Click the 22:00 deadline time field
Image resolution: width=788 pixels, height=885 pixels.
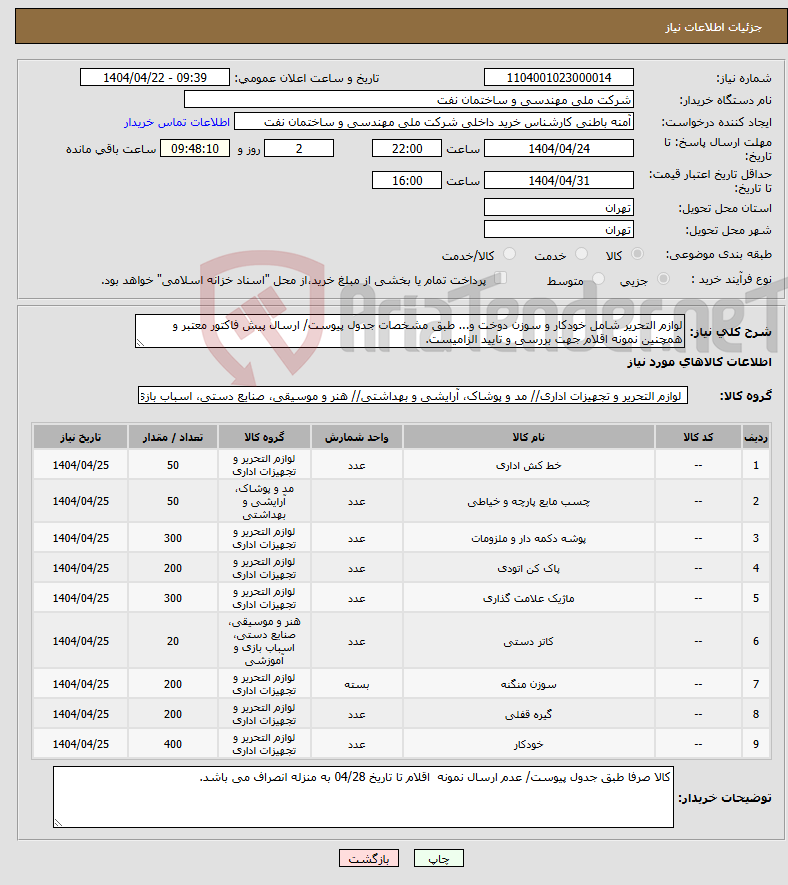click(406, 148)
